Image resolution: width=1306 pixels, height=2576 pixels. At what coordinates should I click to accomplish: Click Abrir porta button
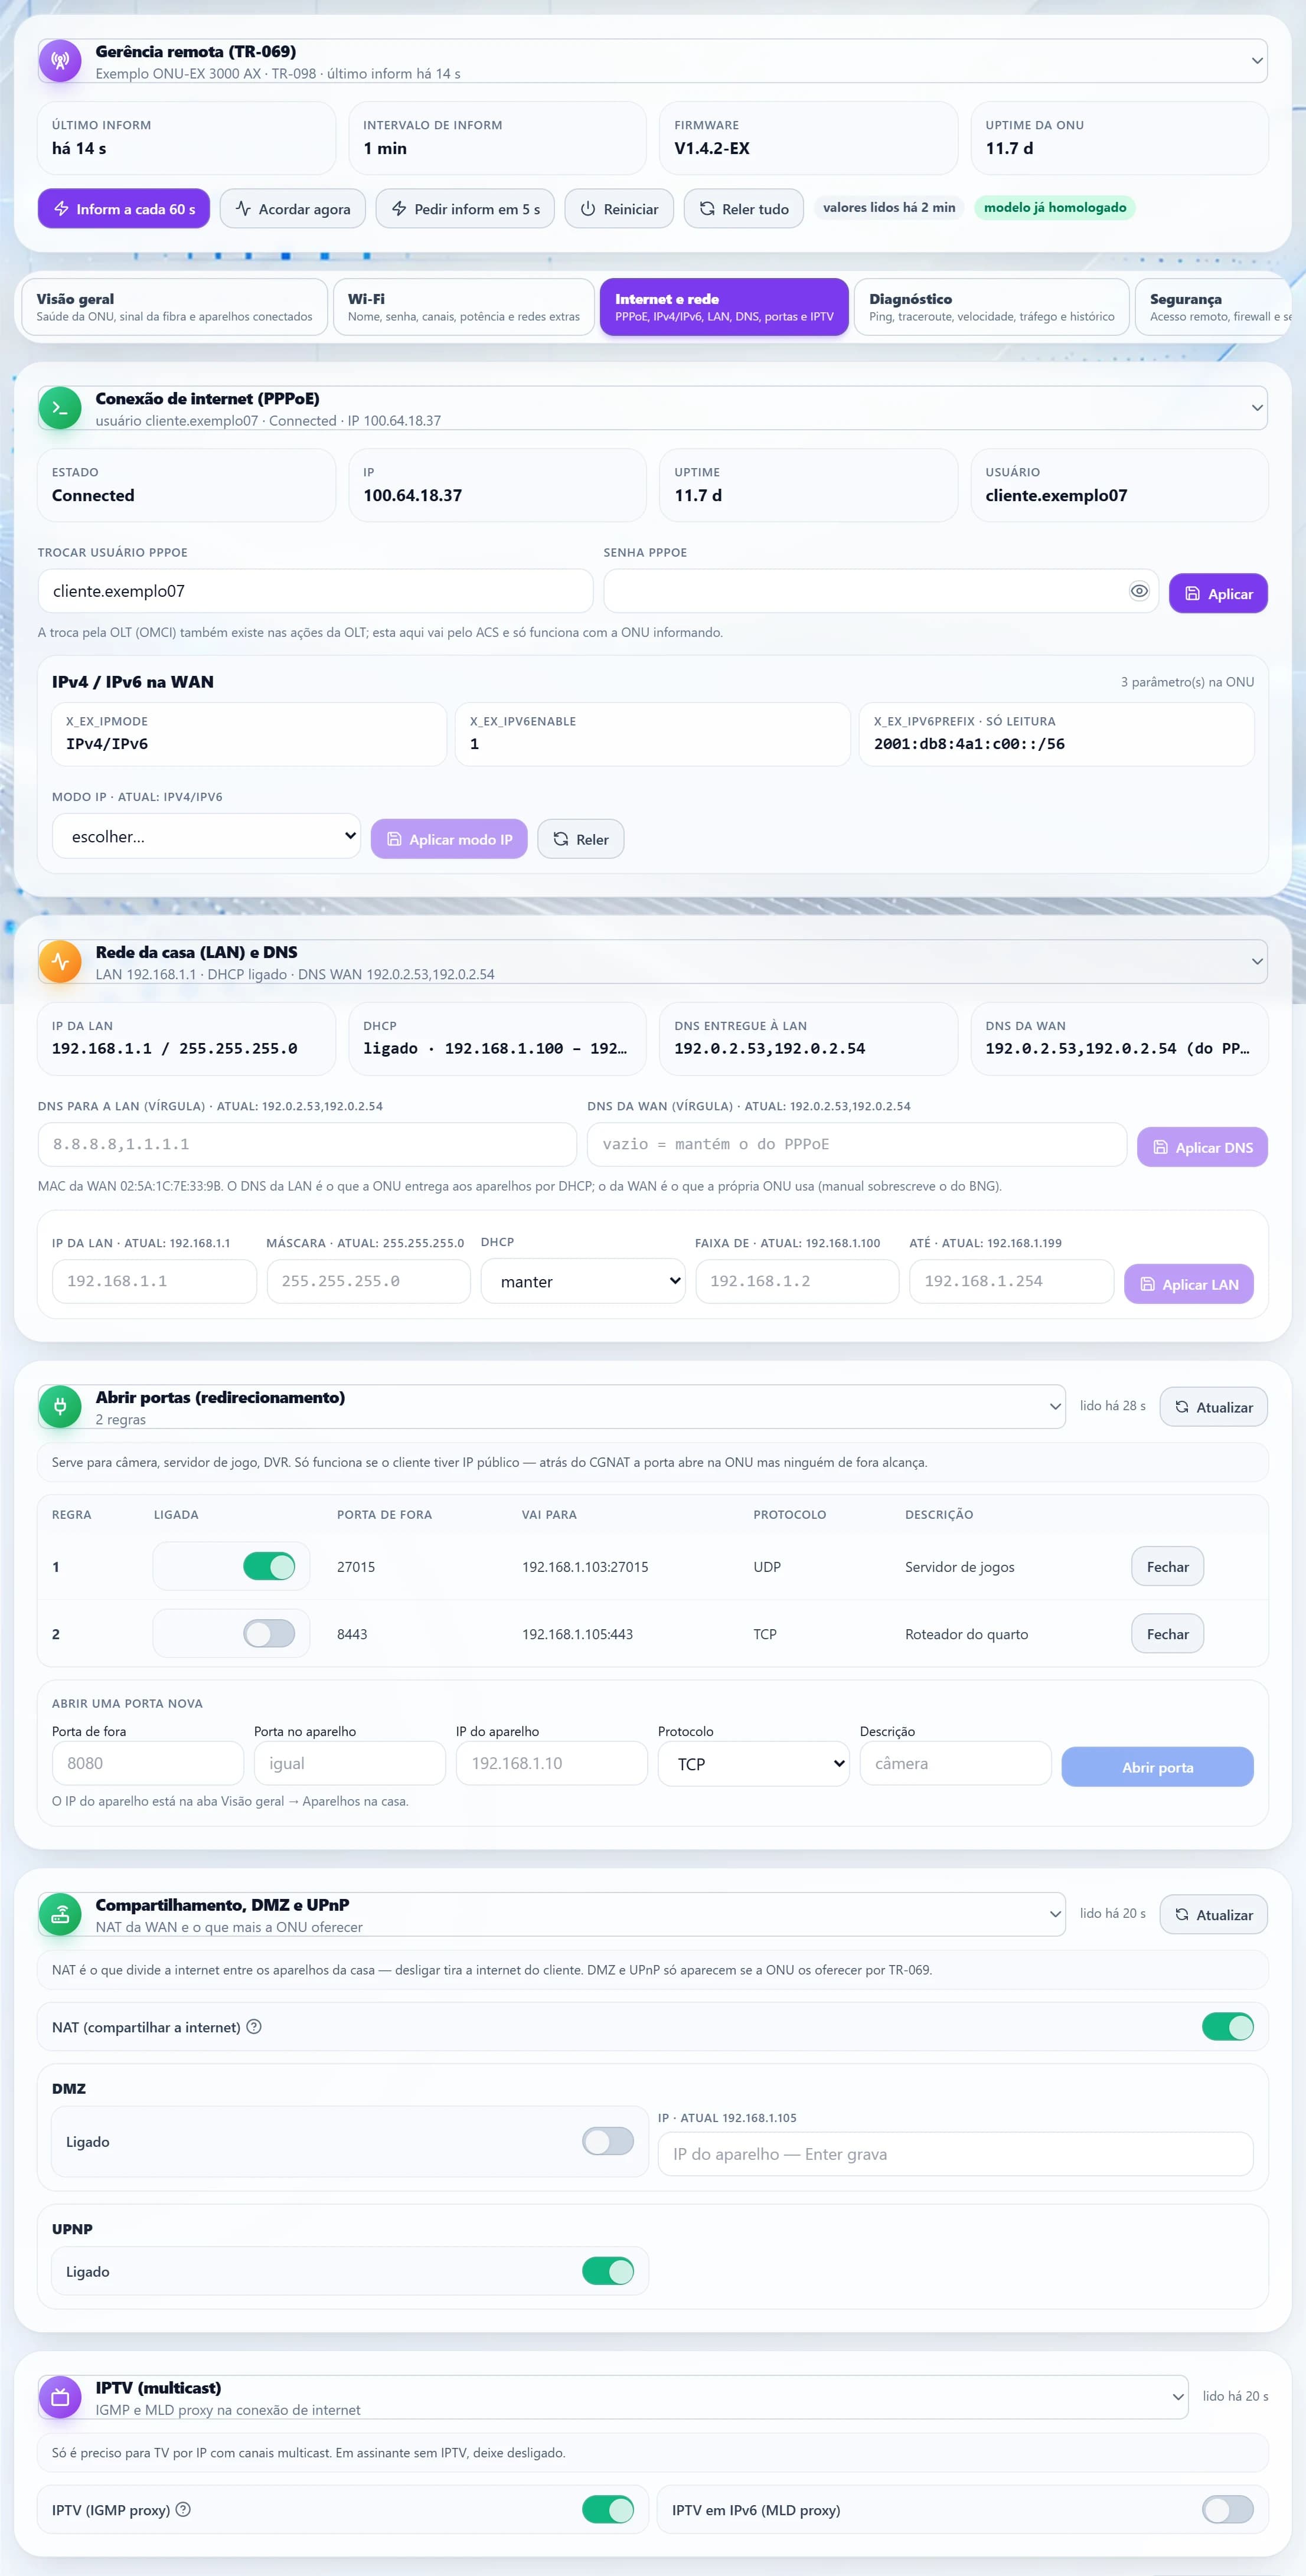click(x=1157, y=1767)
